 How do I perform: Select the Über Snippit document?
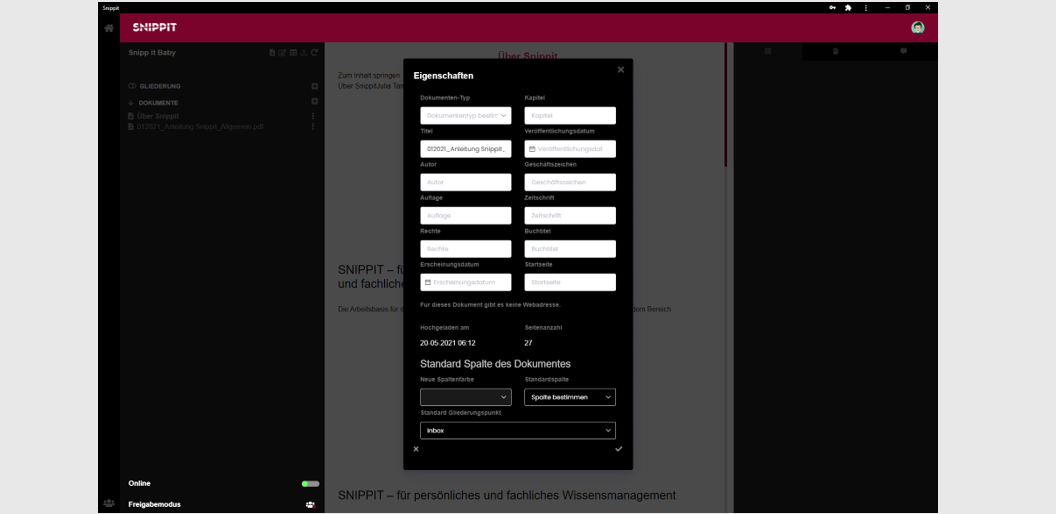(x=158, y=117)
